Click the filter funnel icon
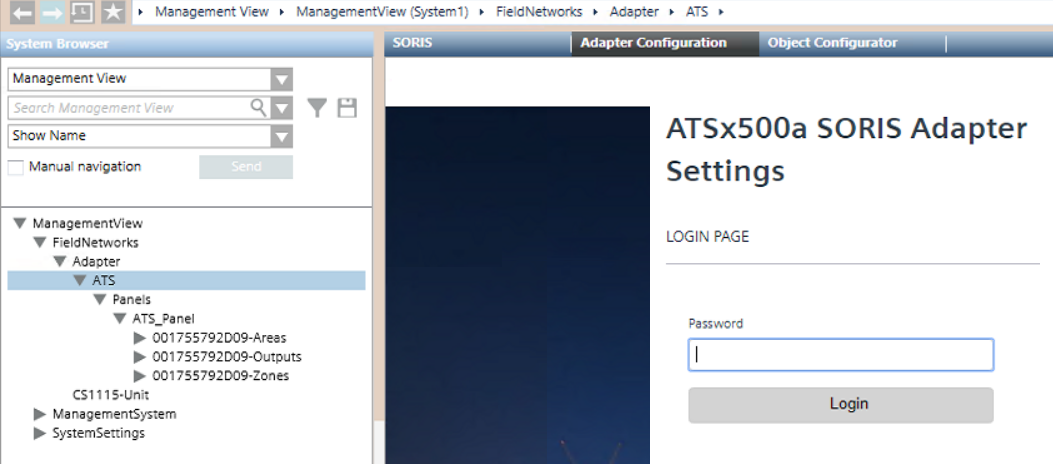 click(x=317, y=108)
